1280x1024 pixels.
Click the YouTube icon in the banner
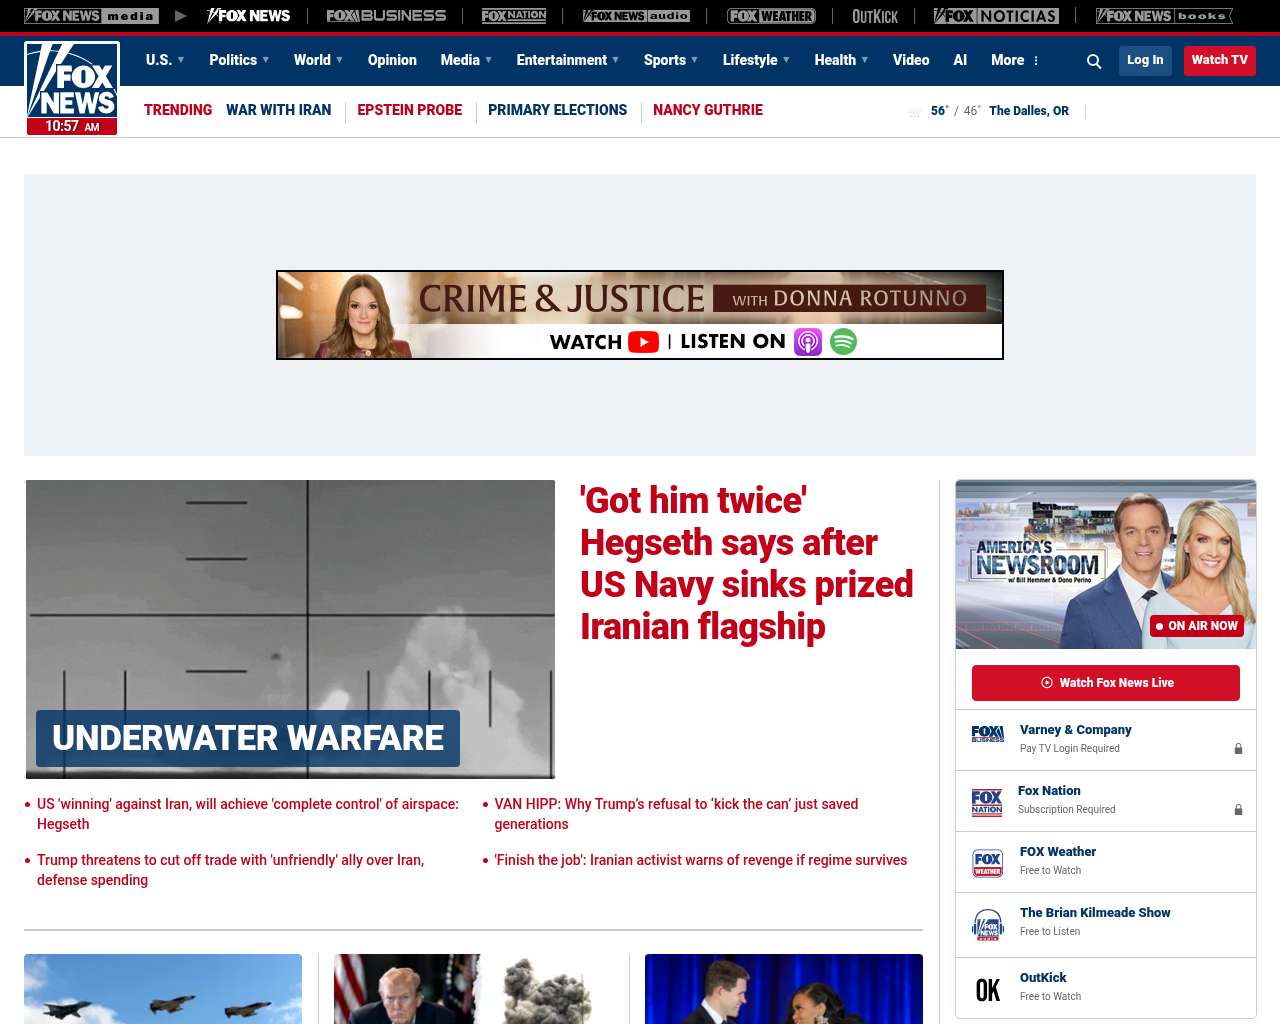pos(643,342)
